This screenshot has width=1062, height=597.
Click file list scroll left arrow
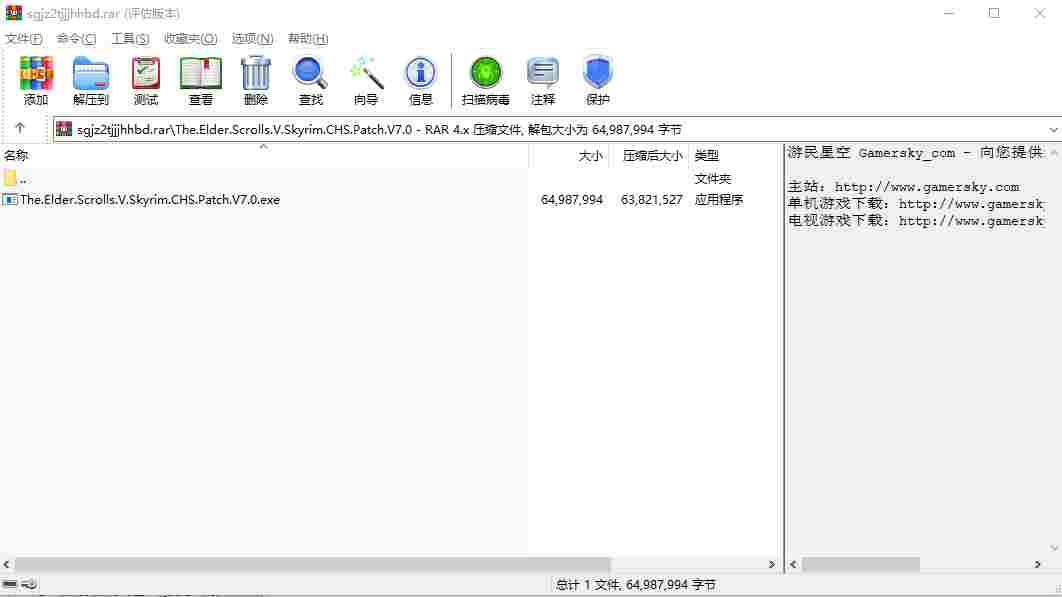(7, 564)
